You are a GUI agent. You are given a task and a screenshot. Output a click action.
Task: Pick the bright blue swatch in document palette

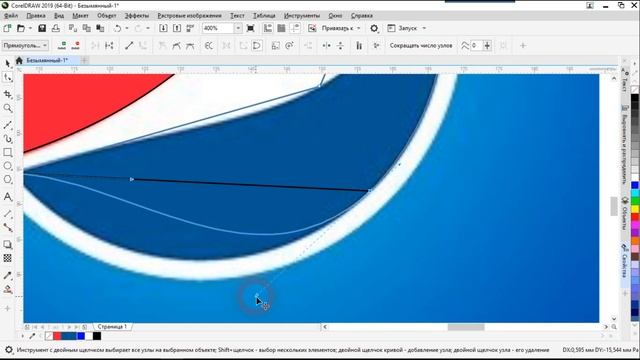point(81,336)
